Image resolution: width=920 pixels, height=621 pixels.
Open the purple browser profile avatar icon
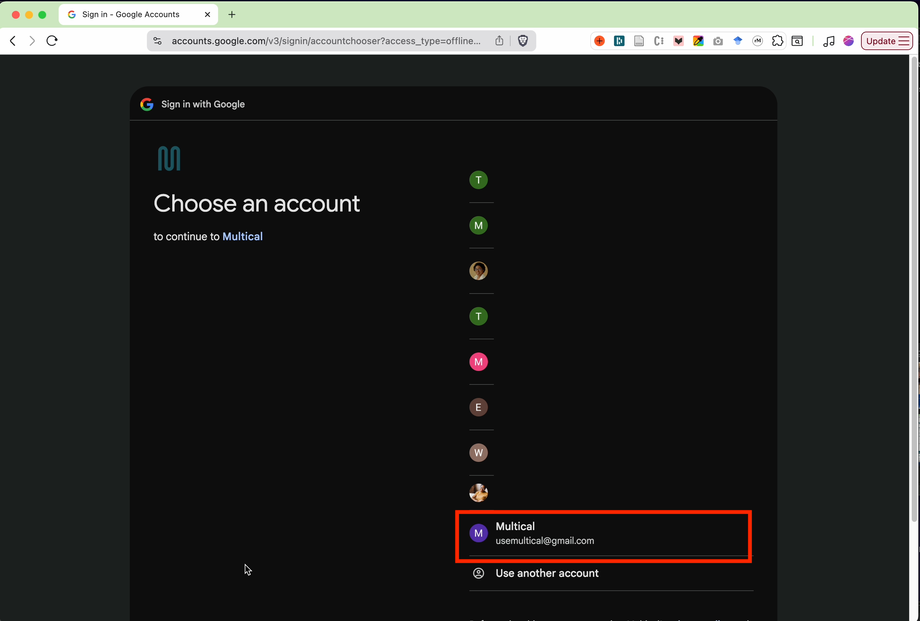[x=848, y=40]
